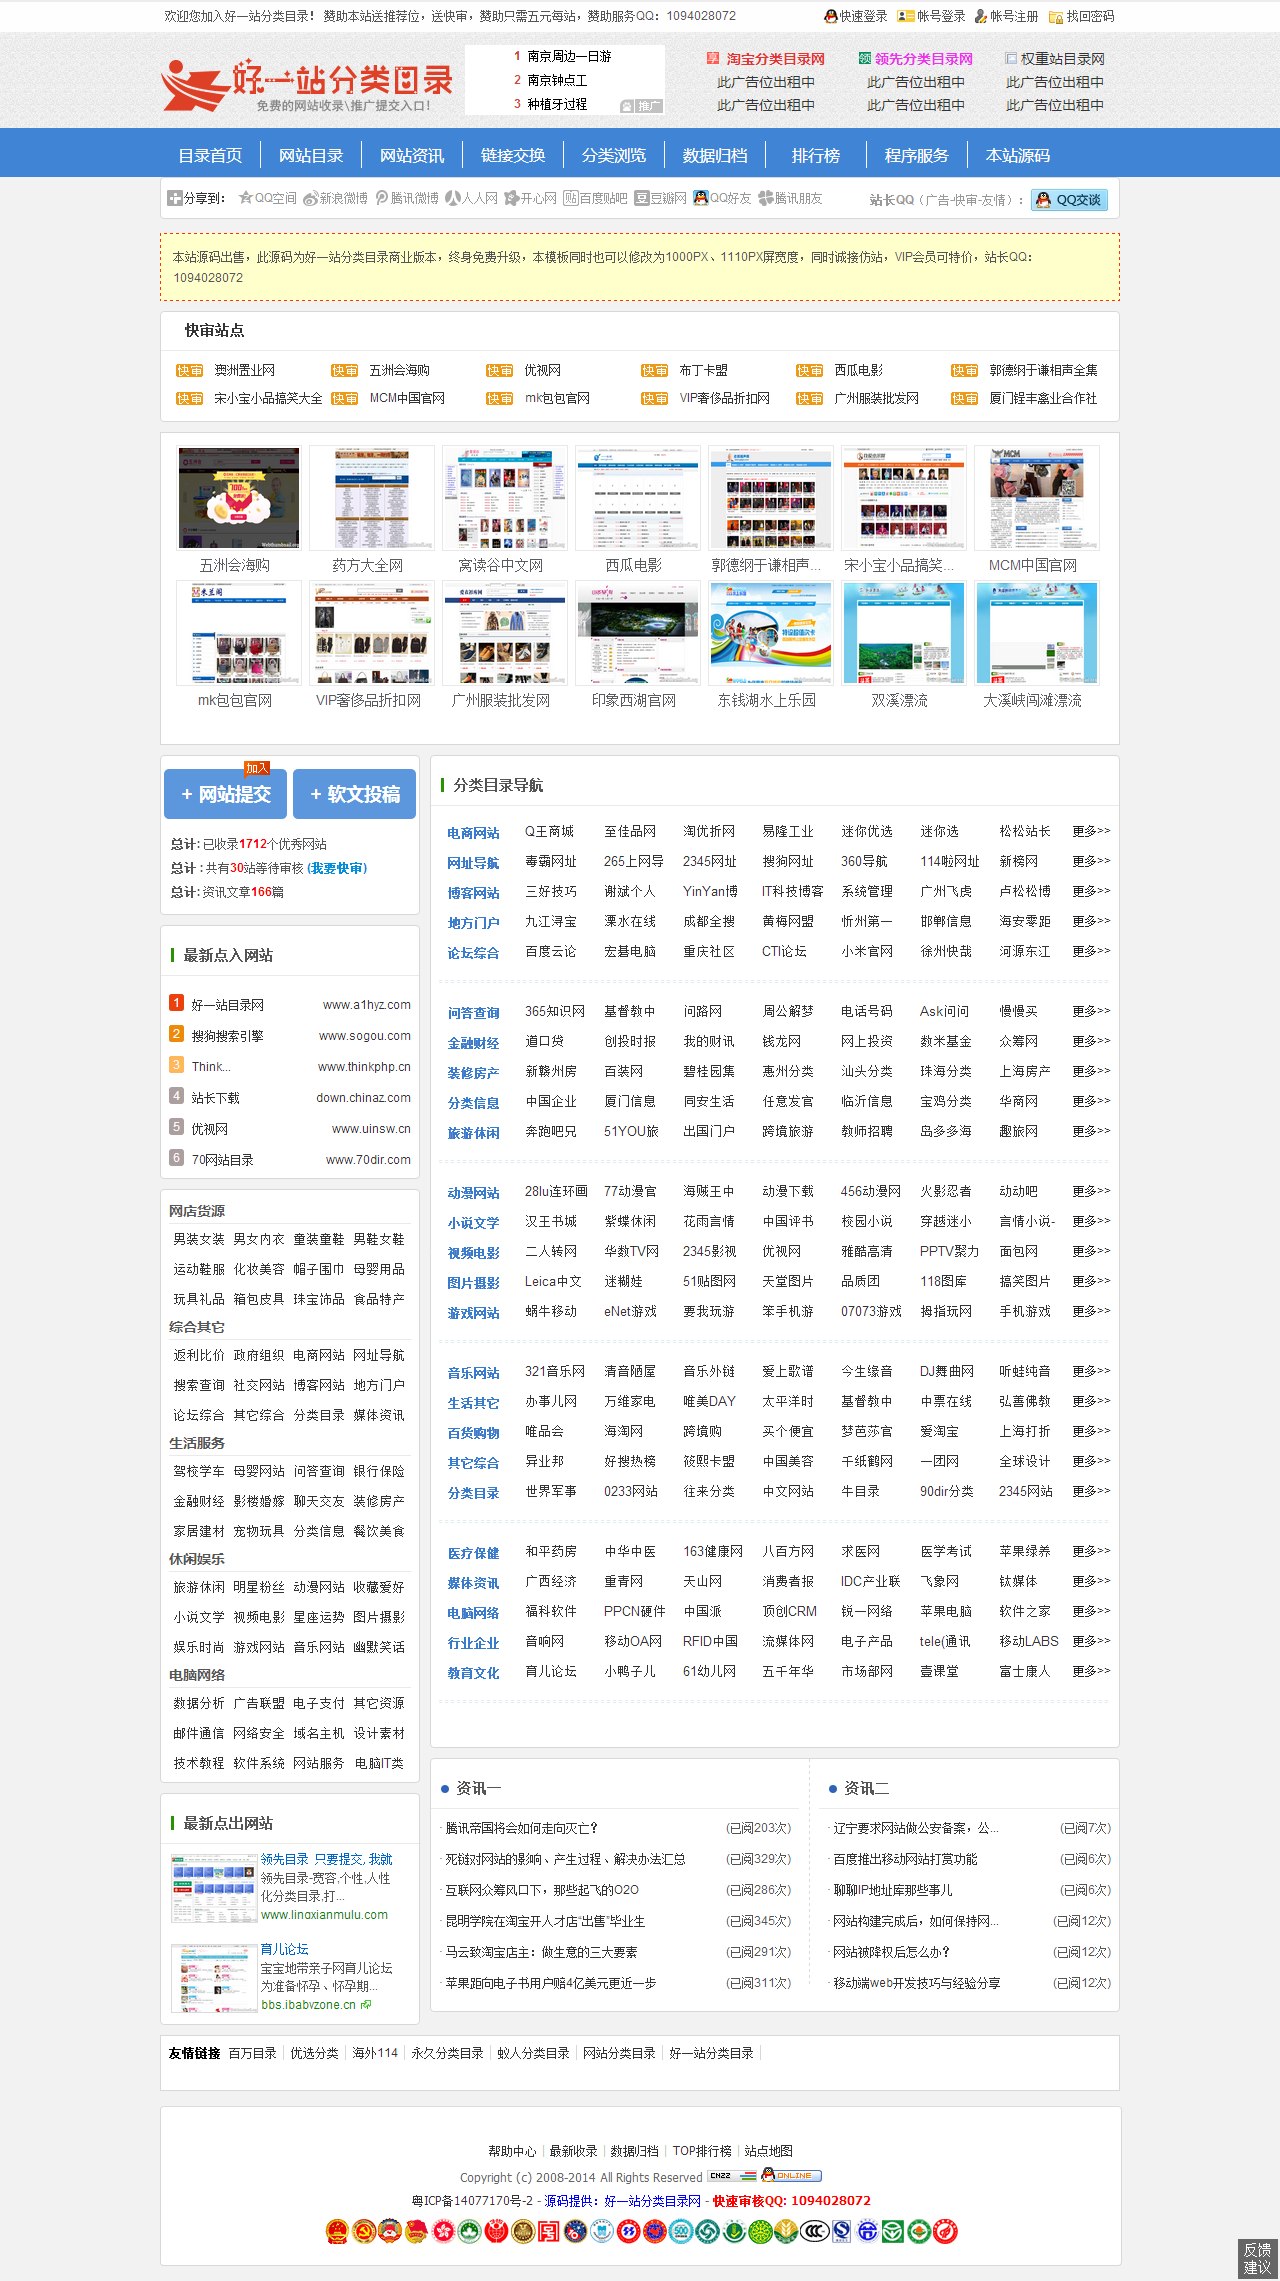Select 链接交换 in the navigation bar

[513, 155]
